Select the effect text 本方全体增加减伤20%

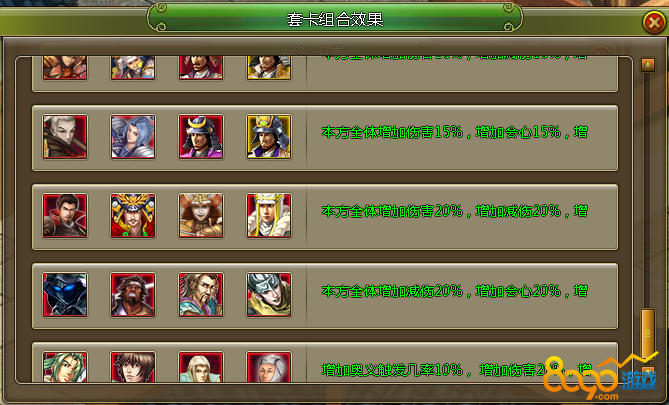(x=392, y=291)
